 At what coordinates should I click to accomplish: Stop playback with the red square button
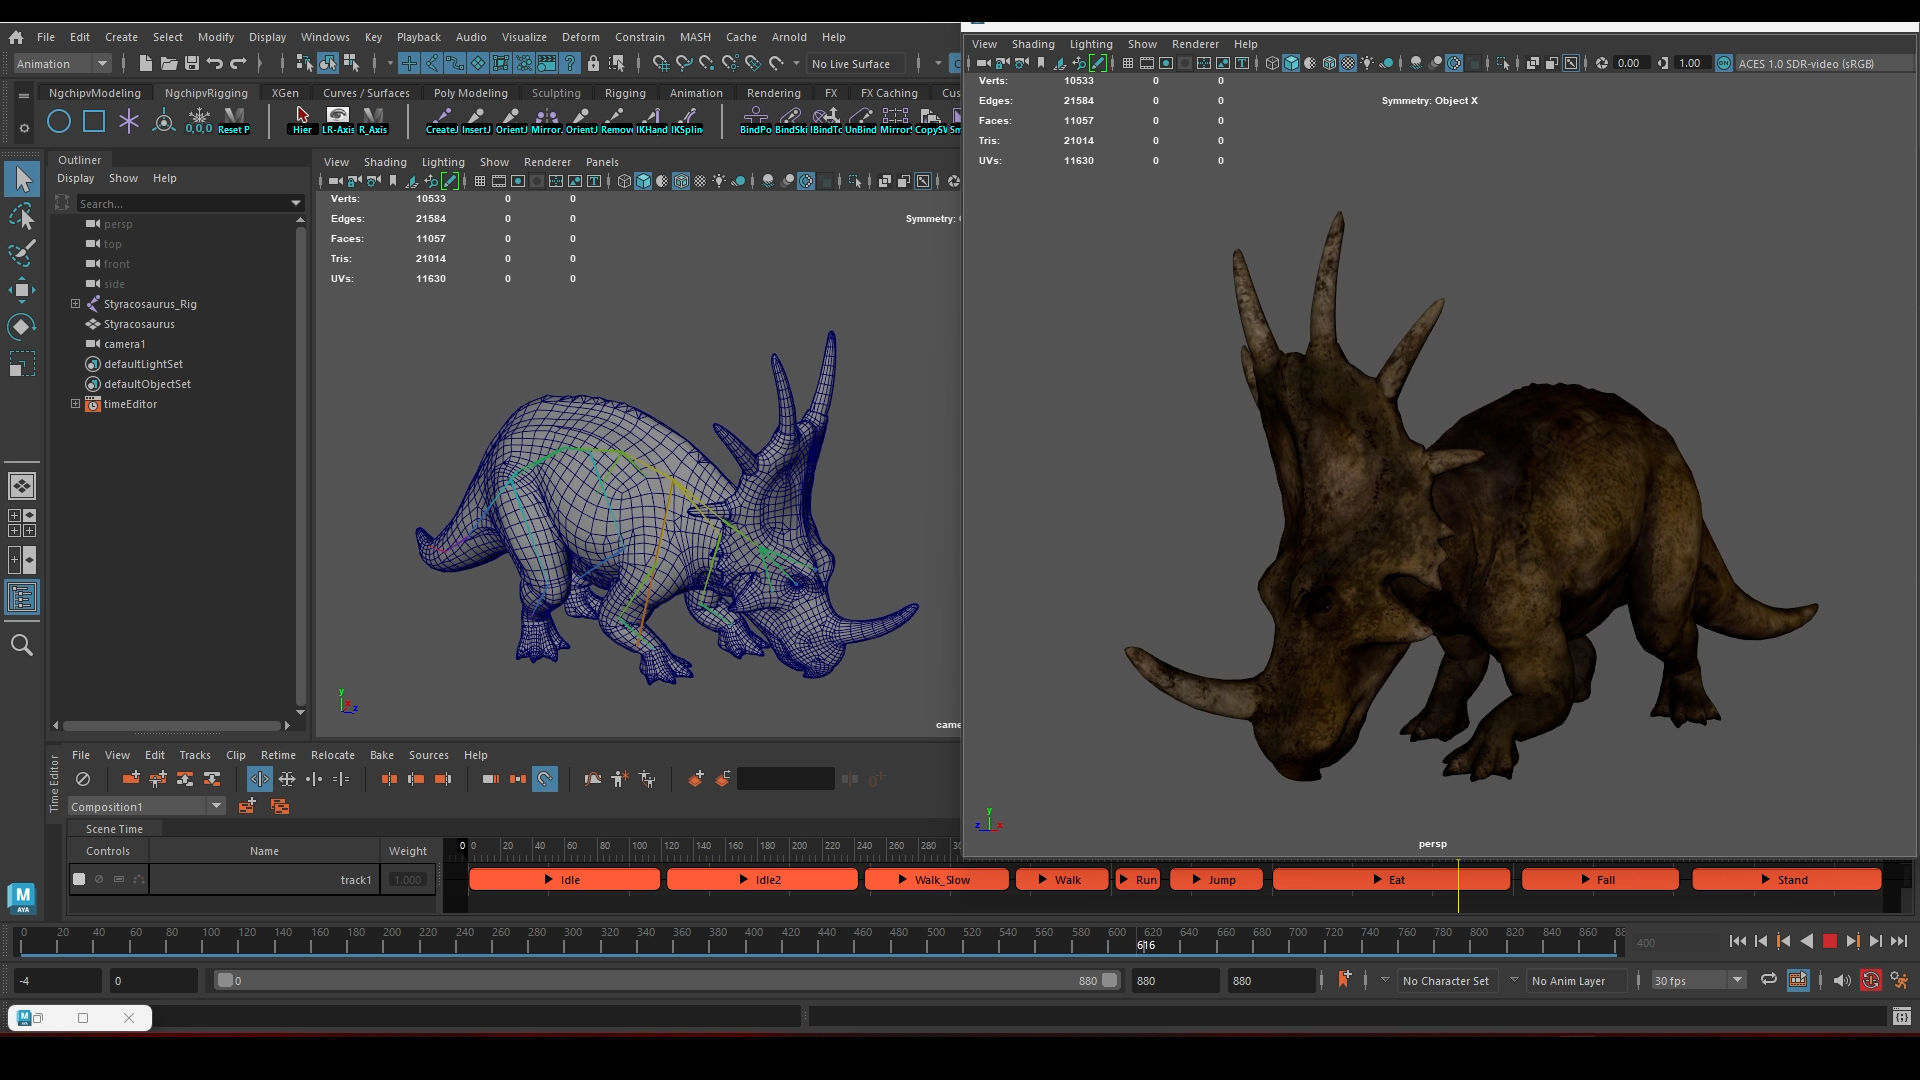1830,941
